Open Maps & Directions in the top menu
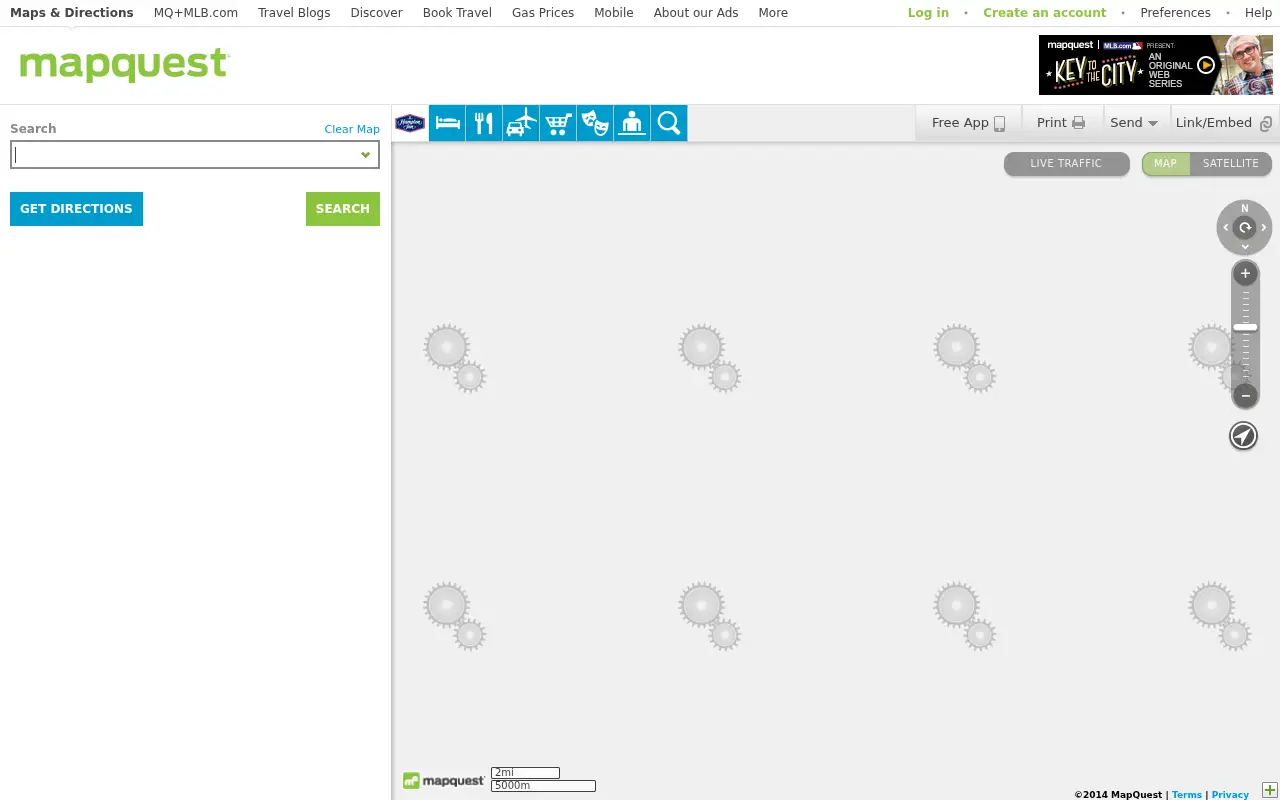Viewport: 1280px width, 800px height. tap(72, 13)
